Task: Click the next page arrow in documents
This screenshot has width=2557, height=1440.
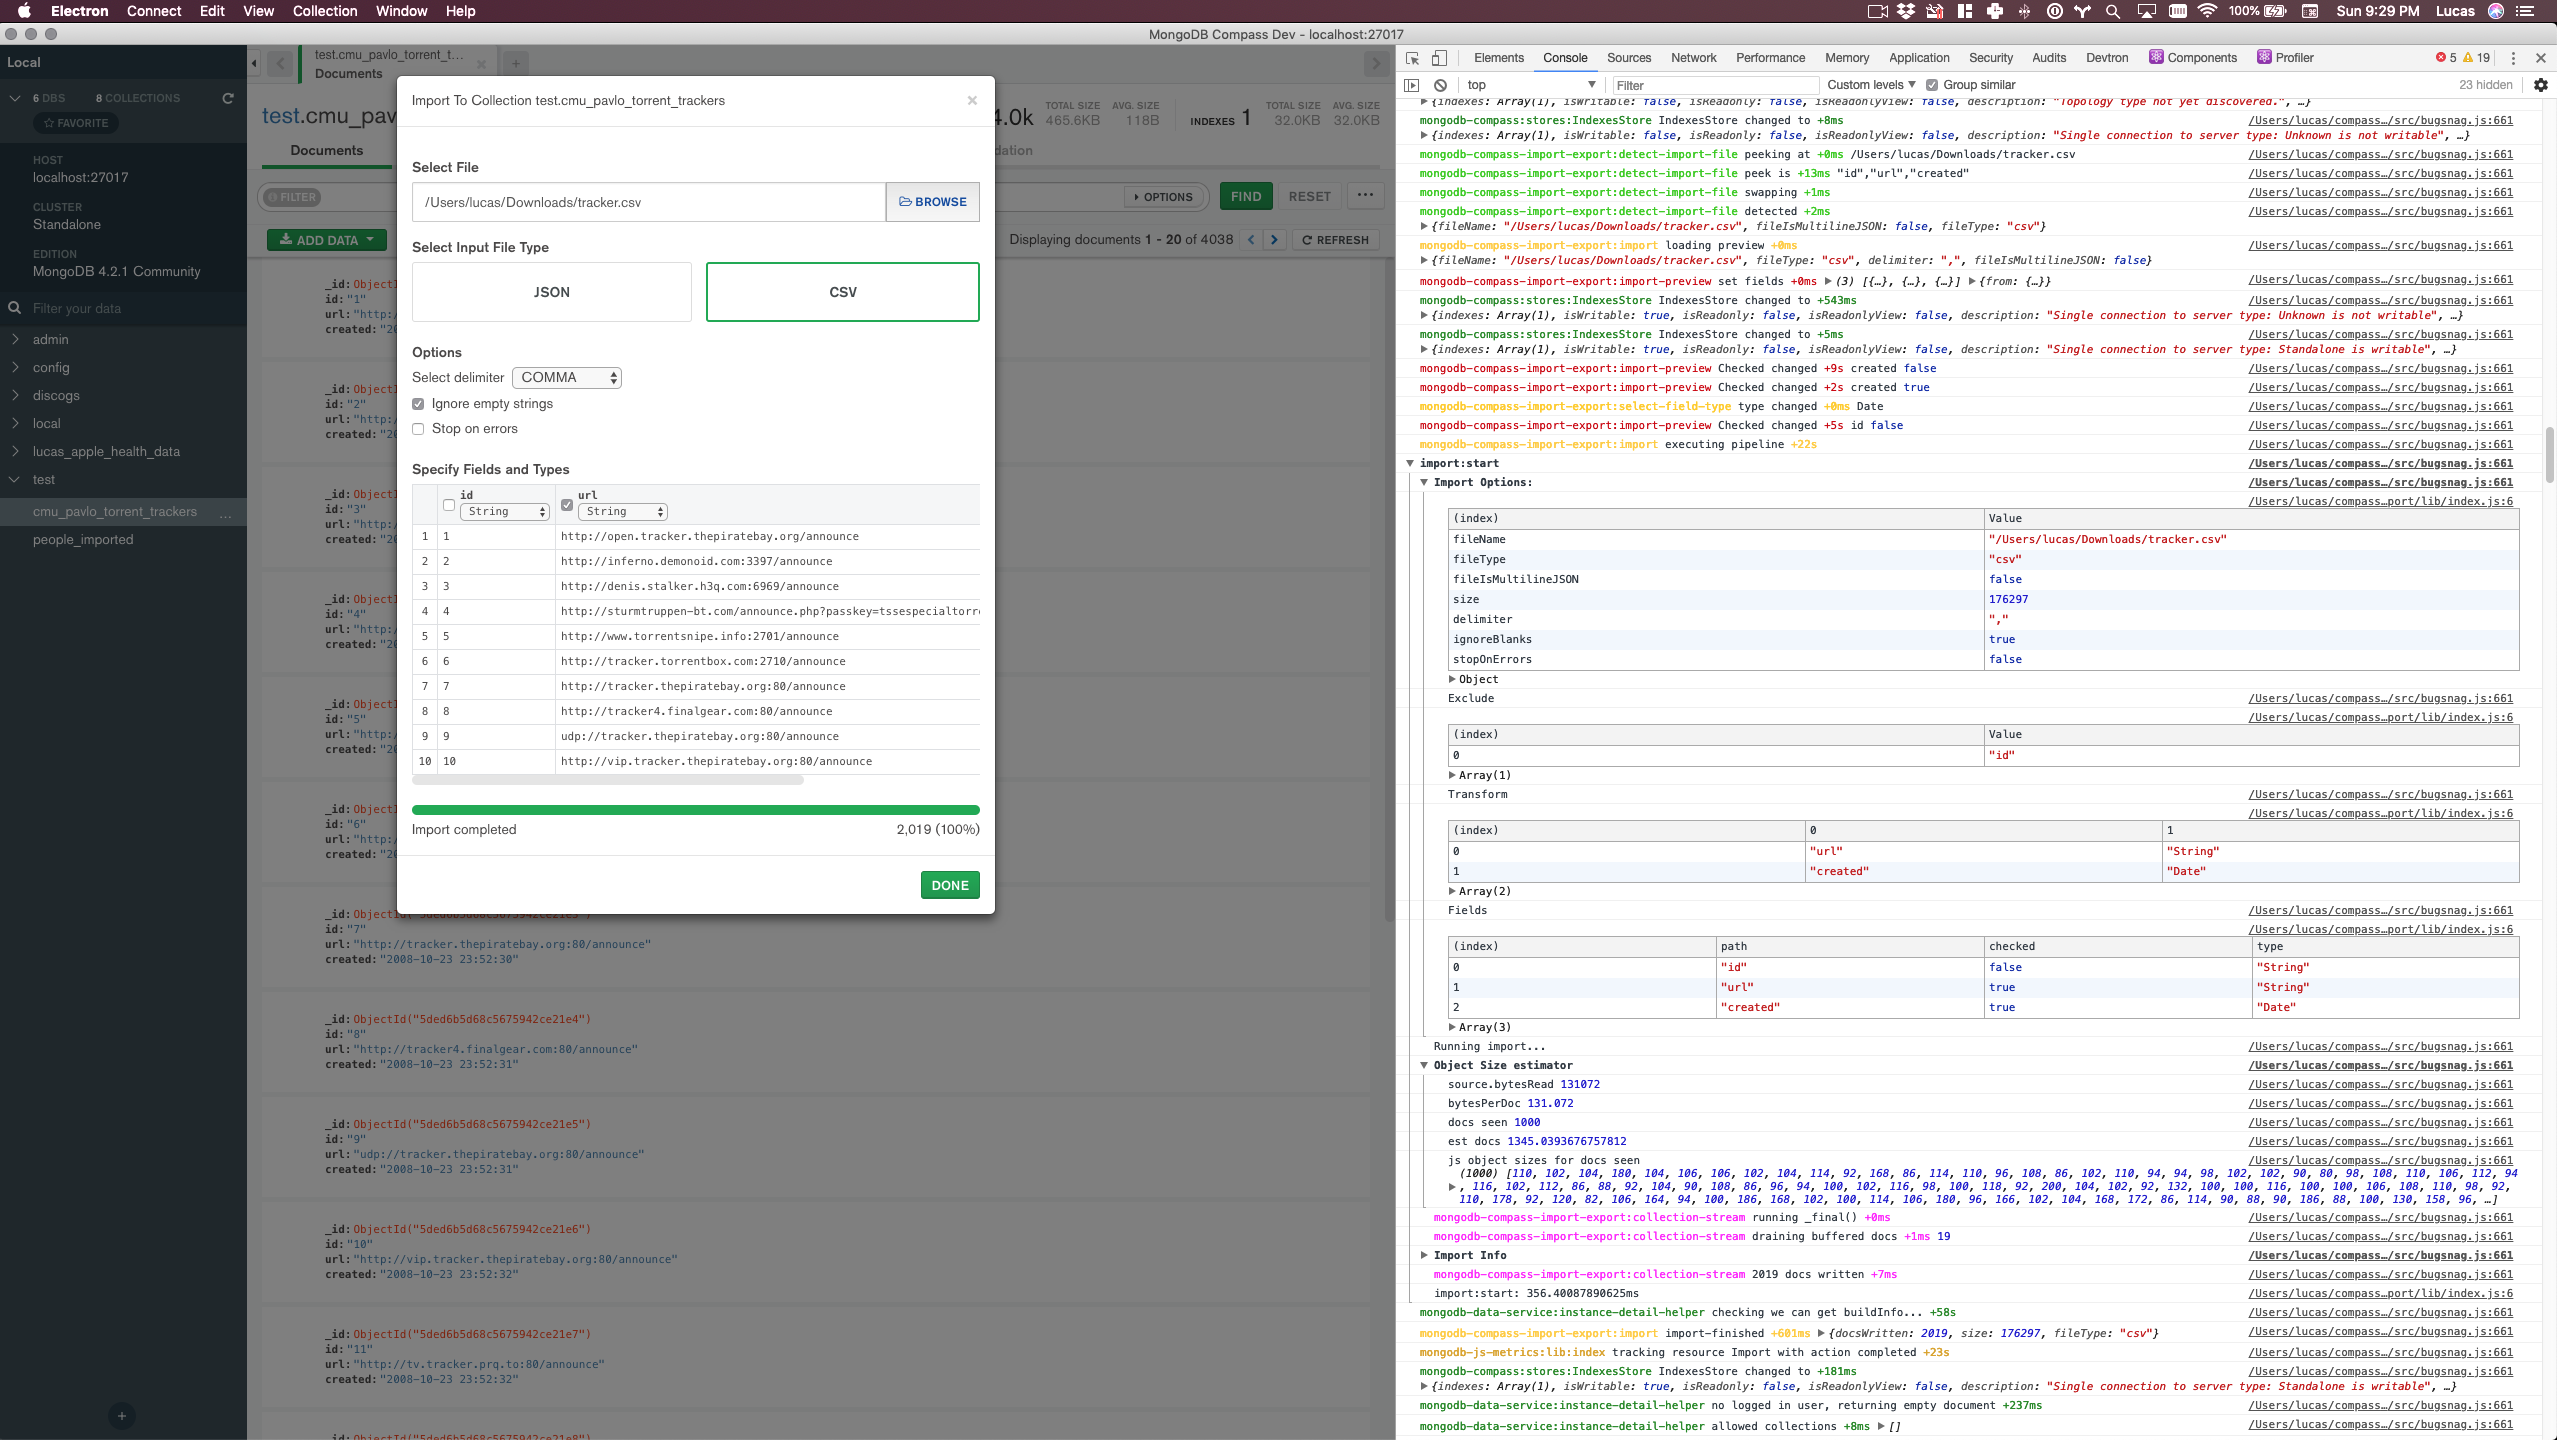Action: [x=1274, y=240]
